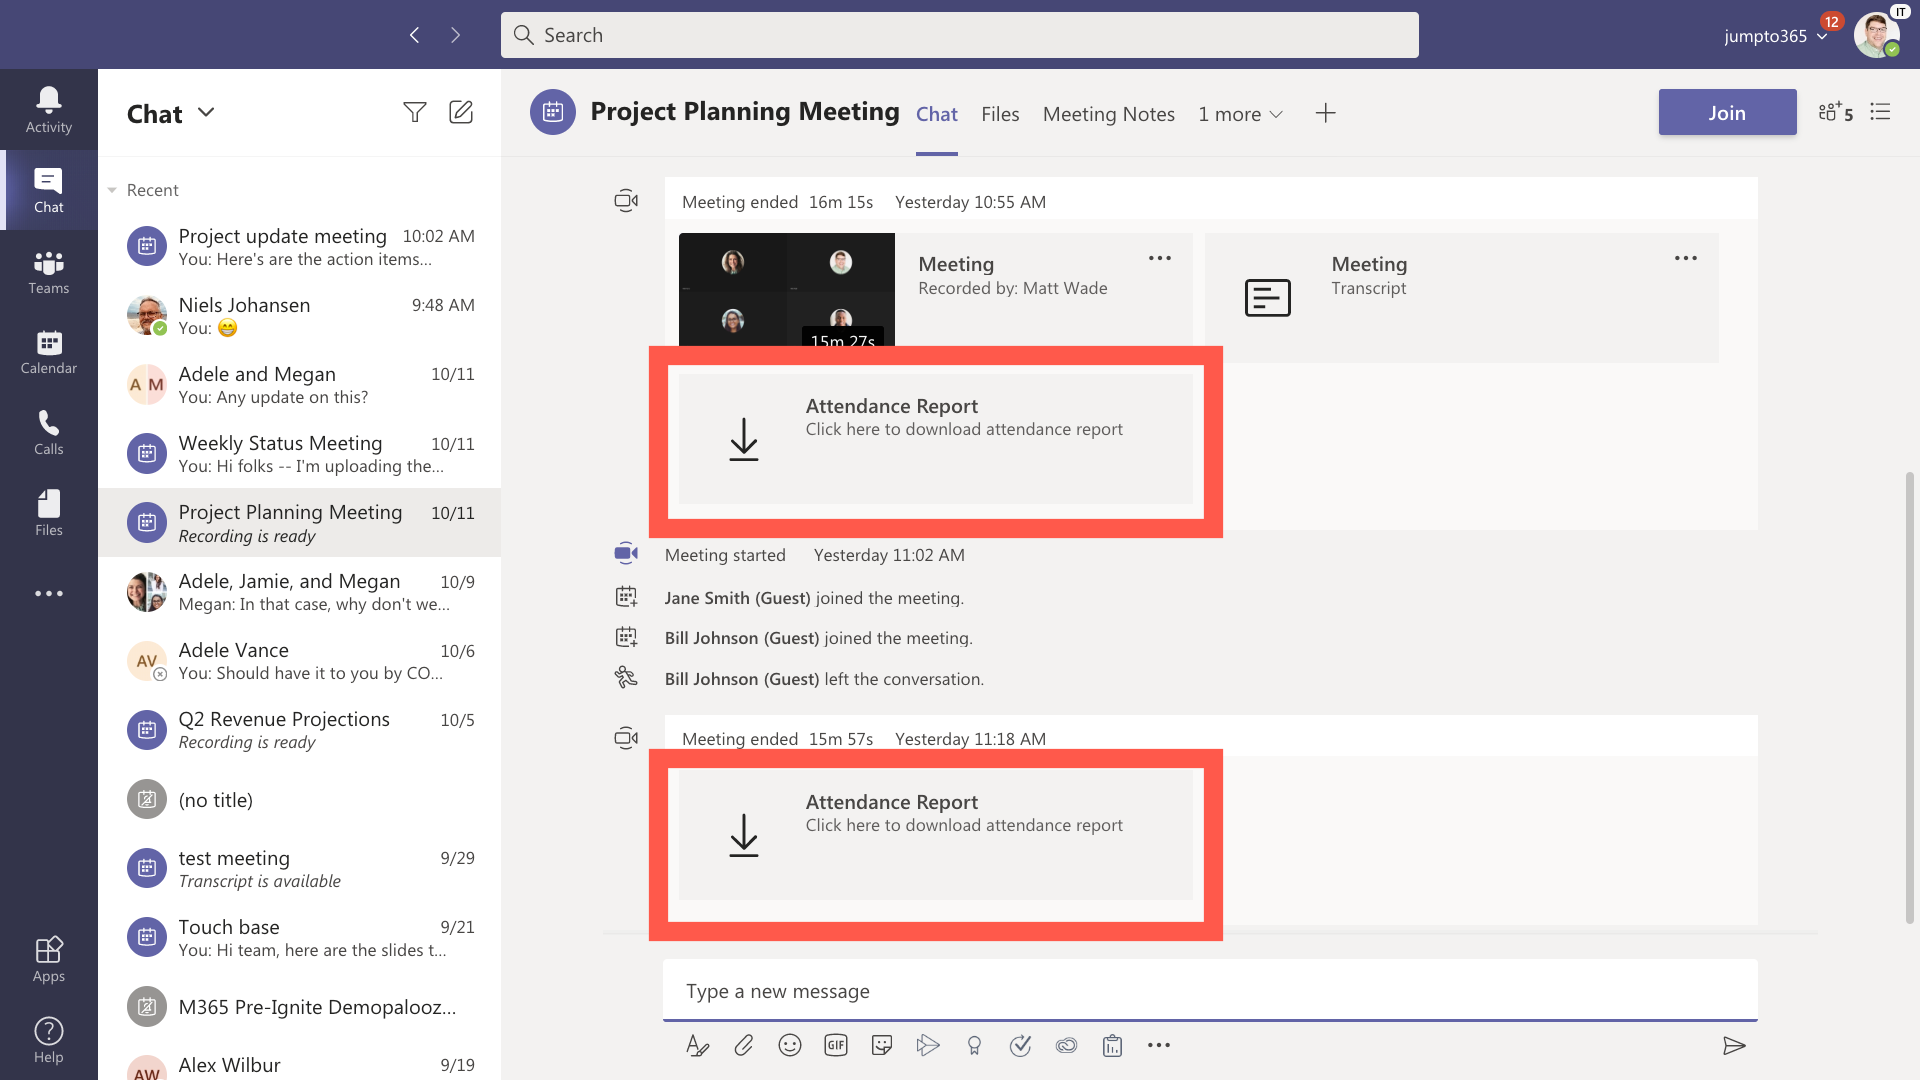Open the 1 more tab dropdown
This screenshot has width=1920, height=1080.
tap(1240, 114)
